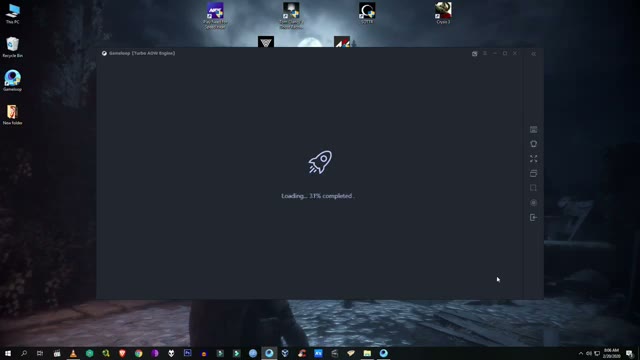Open the green hexagon app on taskbar
The image size is (640, 360).
click(x=89, y=353)
